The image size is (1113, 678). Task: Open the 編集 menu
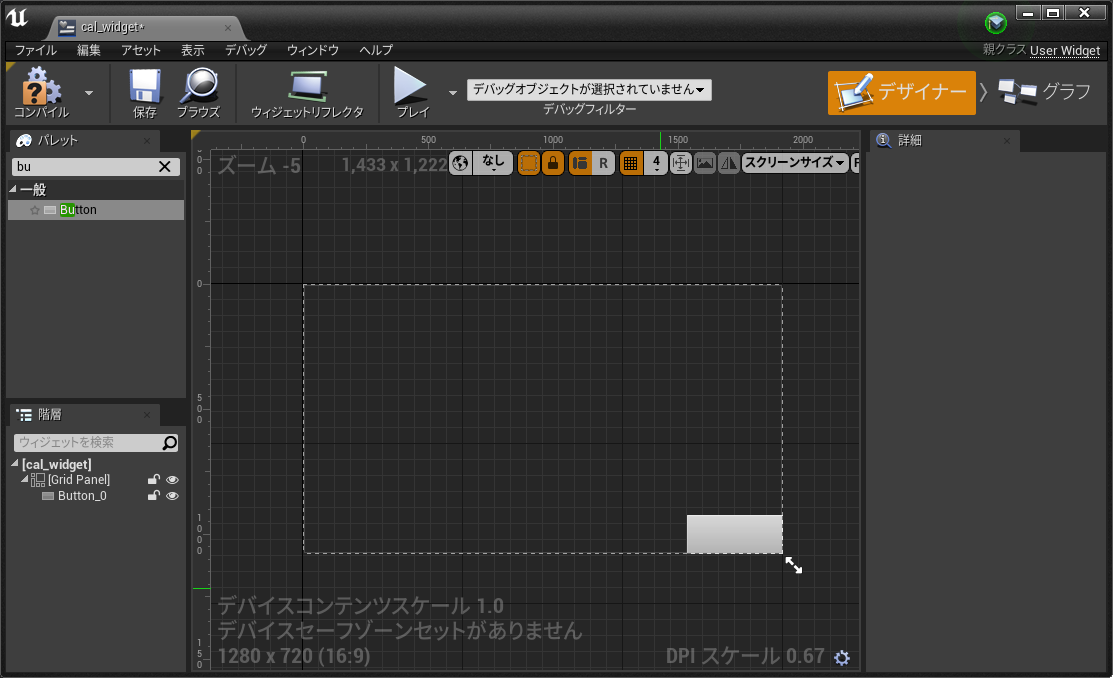[x=89, y=50]
